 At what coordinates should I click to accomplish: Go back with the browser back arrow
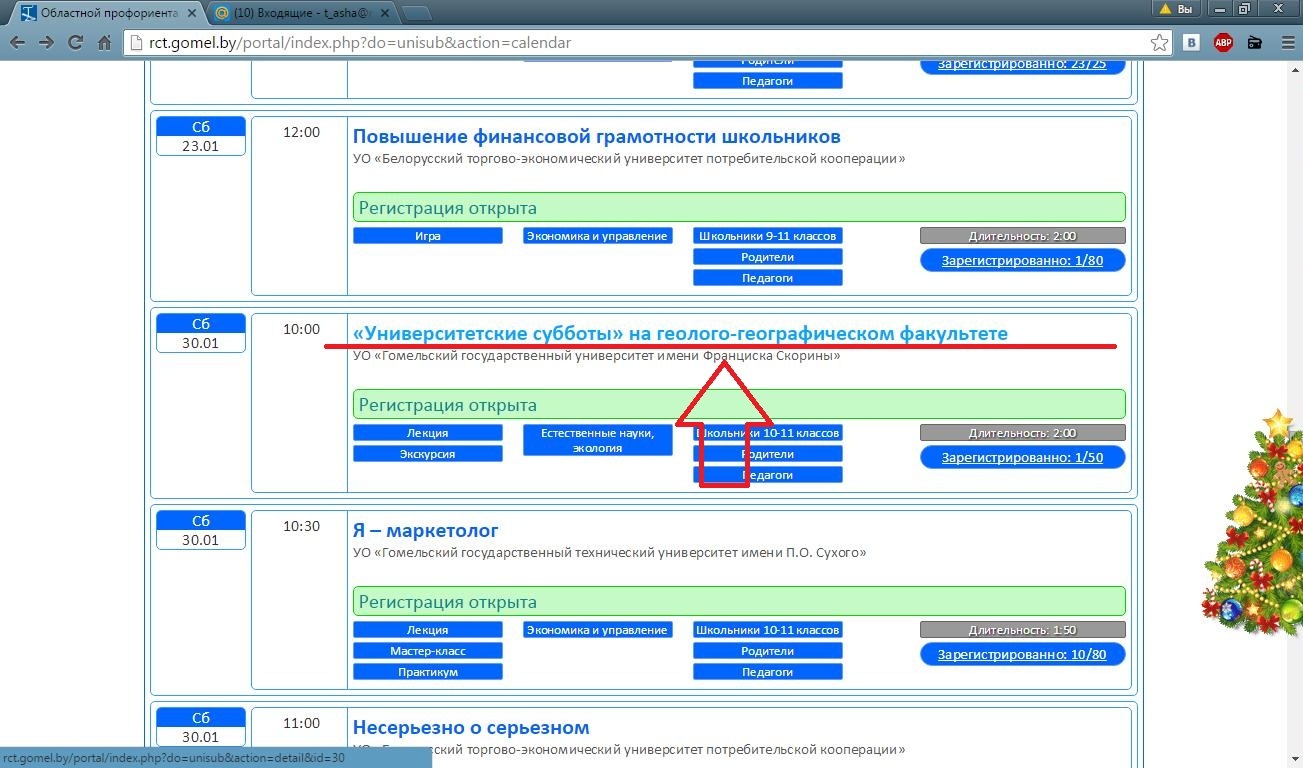17,43
